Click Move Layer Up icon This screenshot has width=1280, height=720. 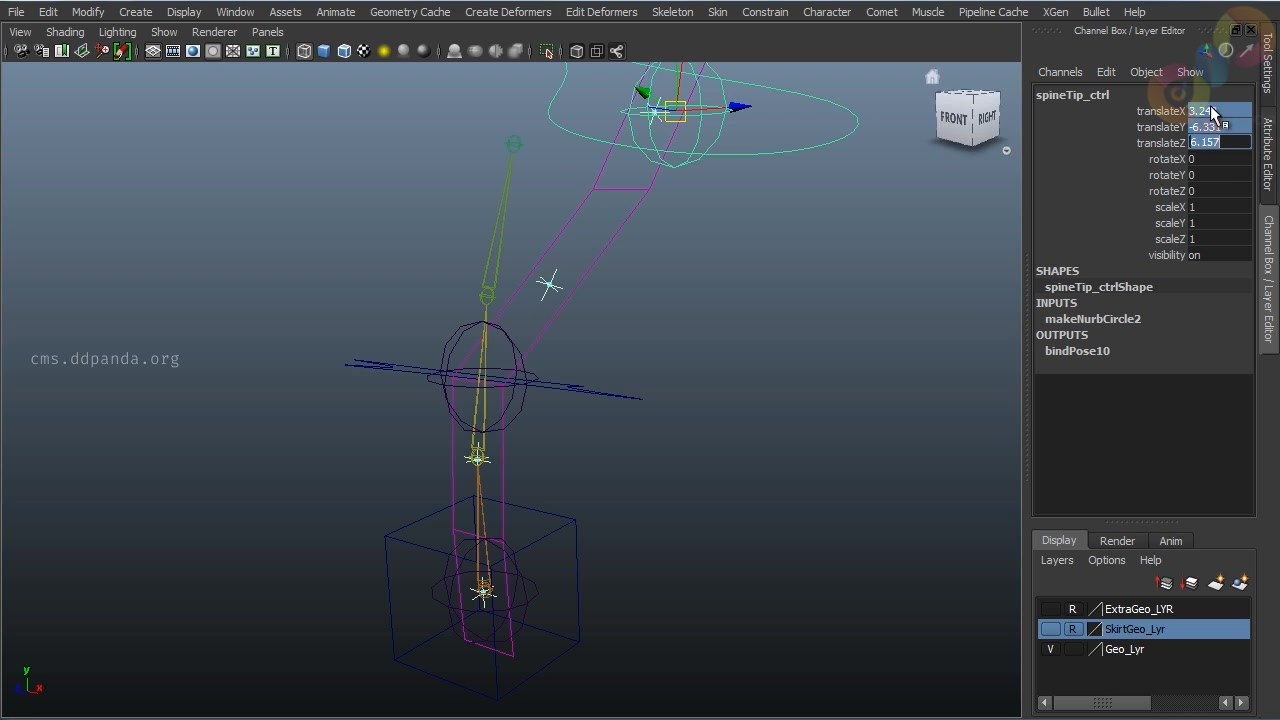click(x=1164, y=583)
